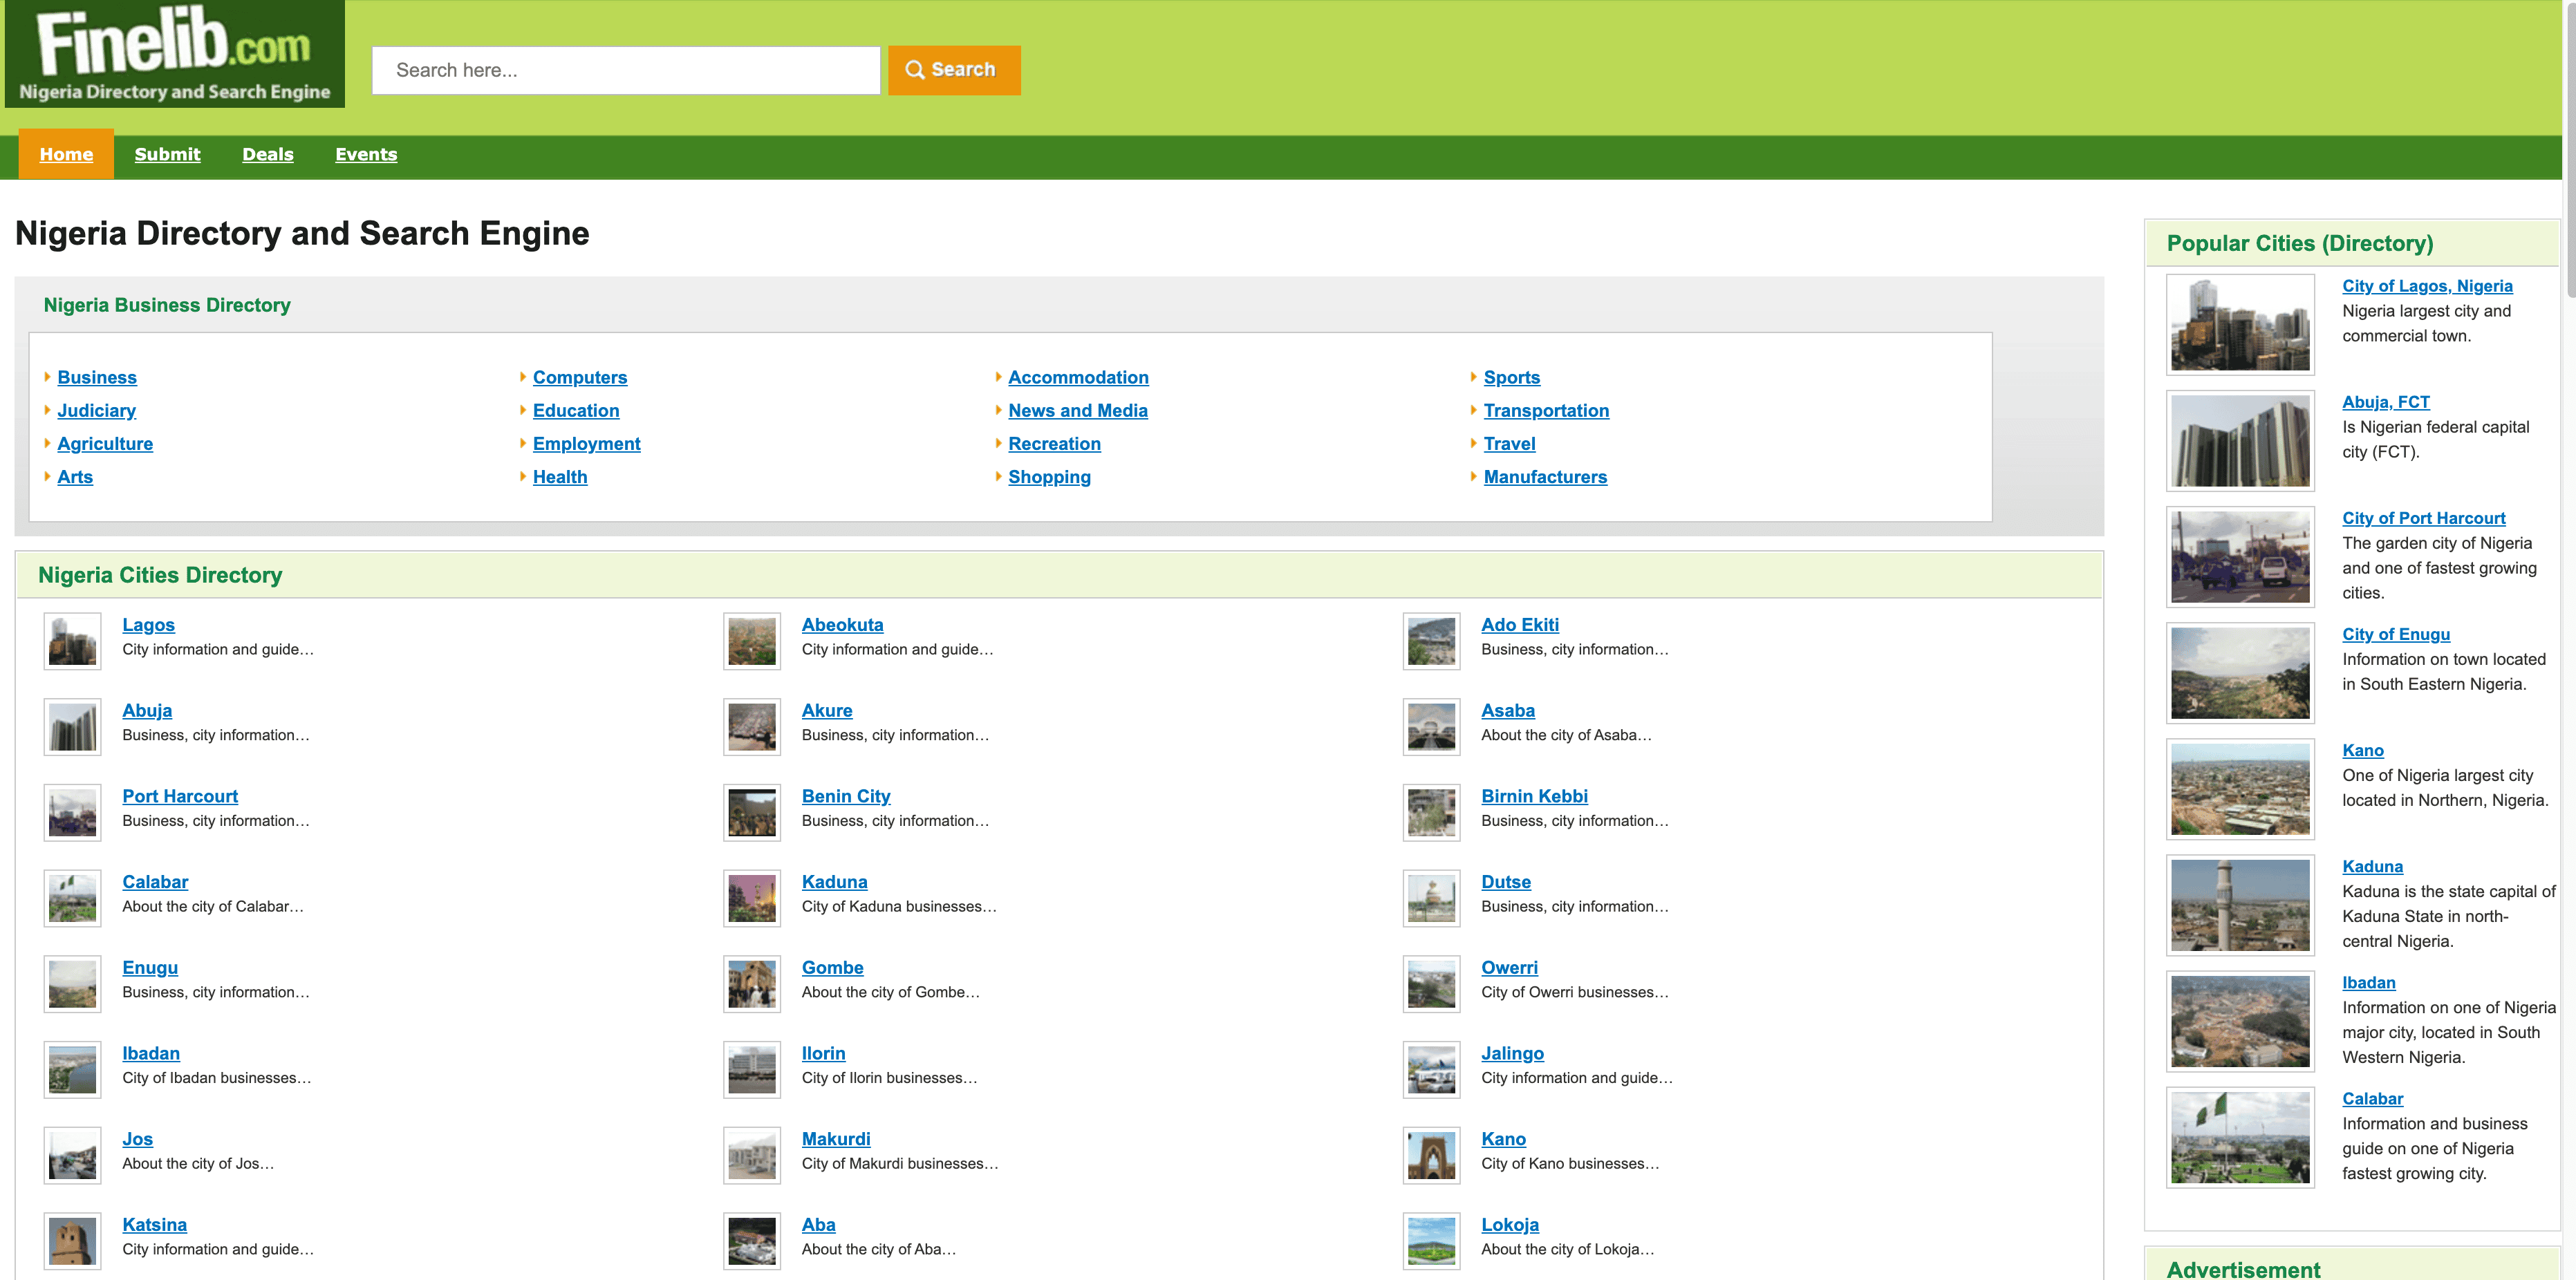Click the Gombe city thumbnail

(x=752, y=984)
